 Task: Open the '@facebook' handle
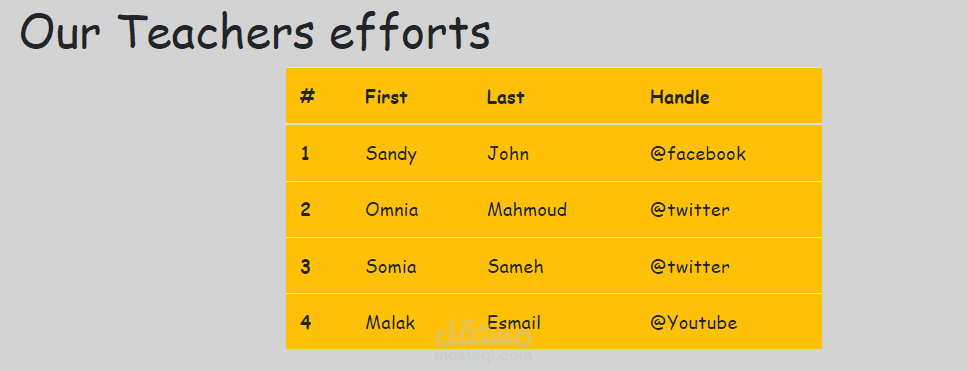click(x=697, y=153)
